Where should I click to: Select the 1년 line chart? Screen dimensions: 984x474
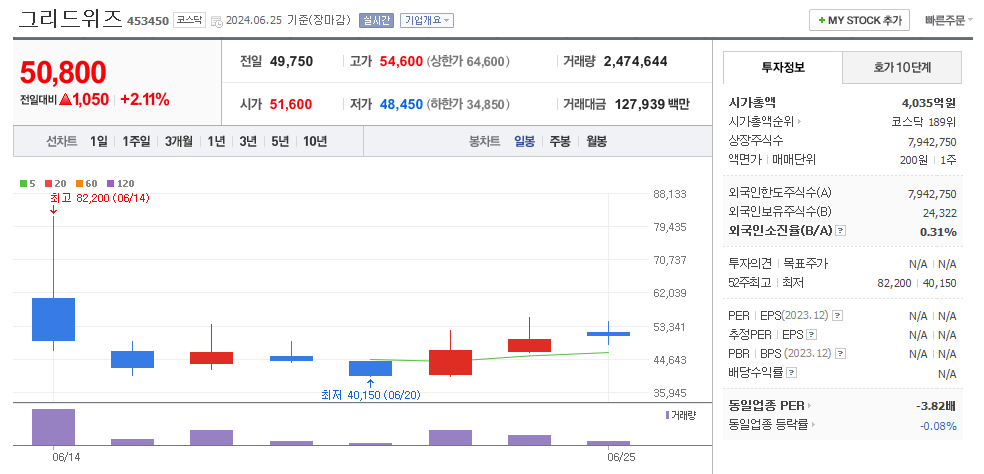click(216, 141)
